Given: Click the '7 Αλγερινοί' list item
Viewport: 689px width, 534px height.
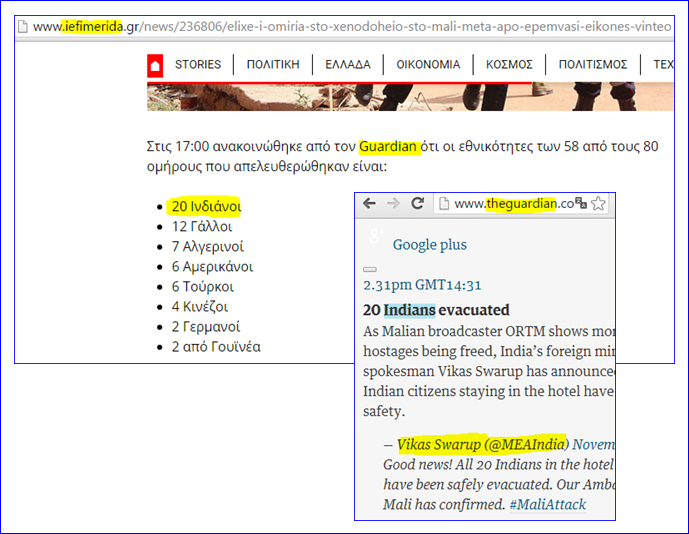Looking at the screenshot, I should pyautogui.click(x=207, y=247).
